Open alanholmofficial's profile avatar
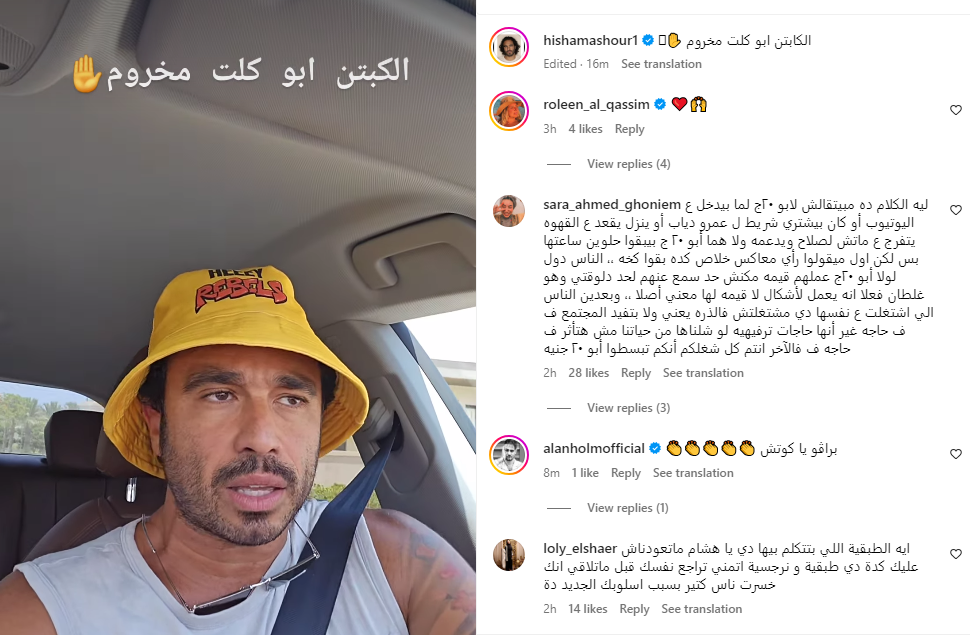Screen dimensions: 970x635 coord(509,455)
